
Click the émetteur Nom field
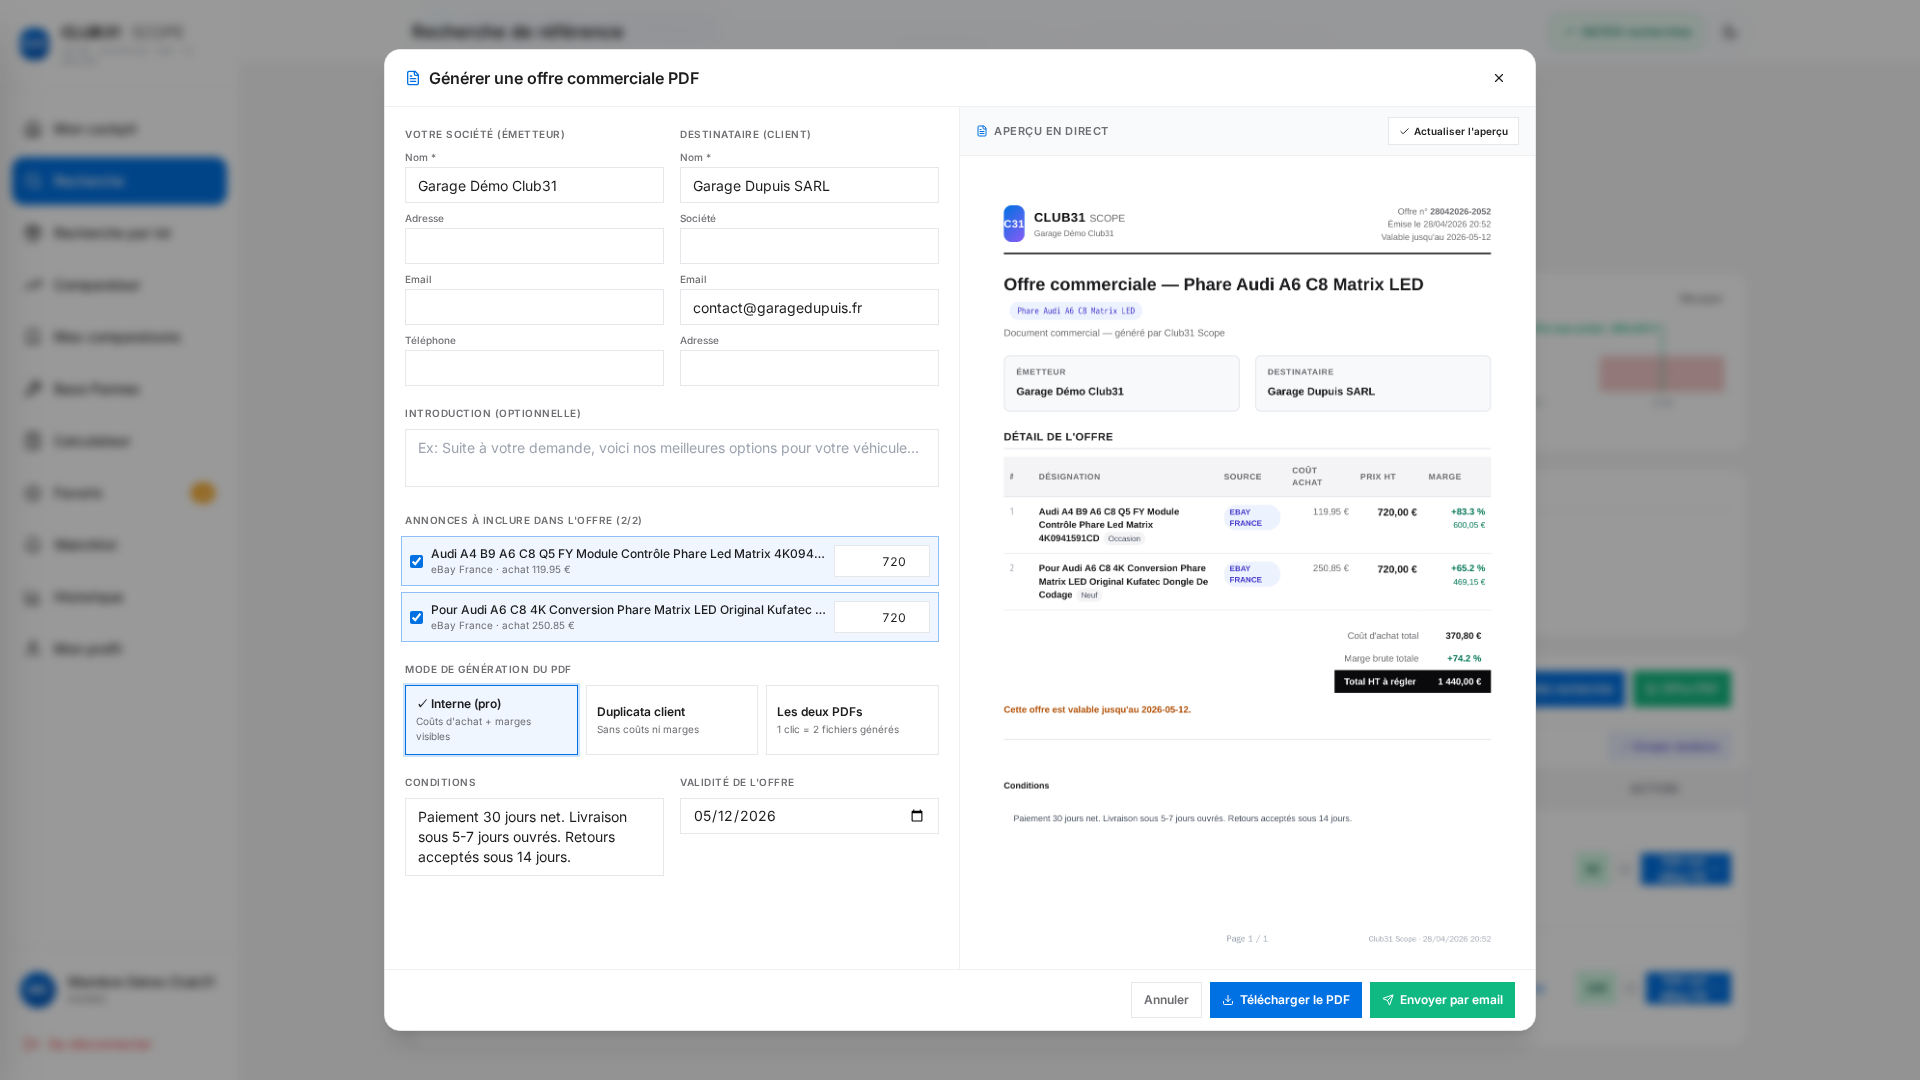tap(534, 185)
